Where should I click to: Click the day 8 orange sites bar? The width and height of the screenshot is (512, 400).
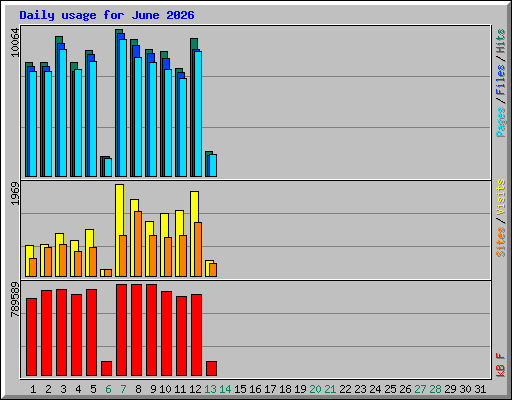click(138, 244)
